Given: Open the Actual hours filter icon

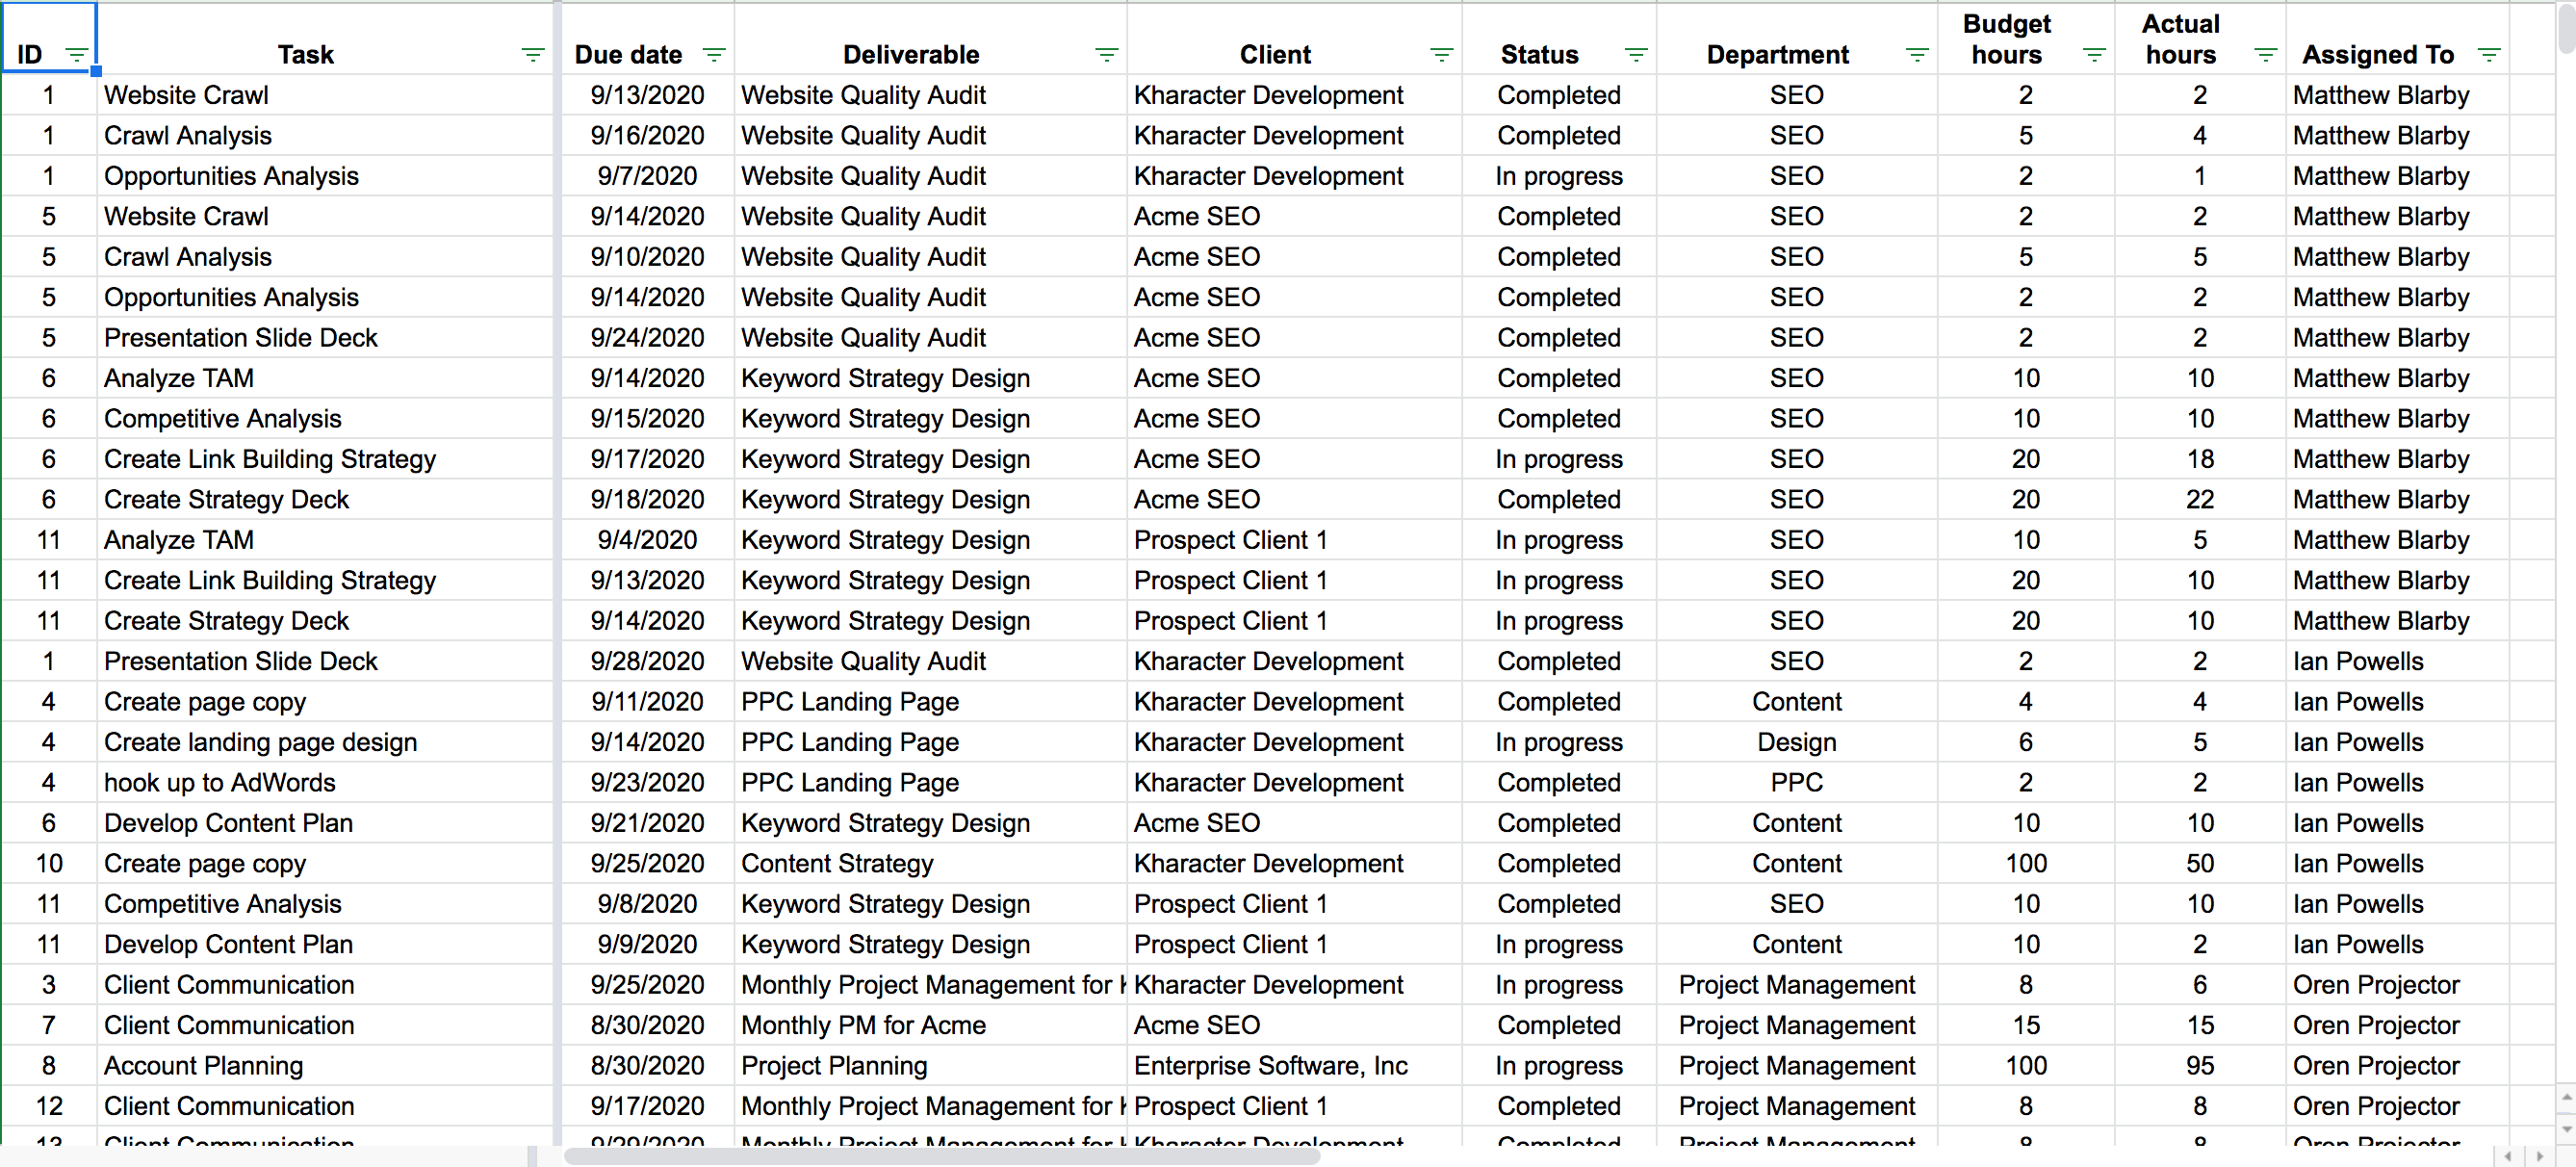Looking at the screenshot, I should [2266, 55].
